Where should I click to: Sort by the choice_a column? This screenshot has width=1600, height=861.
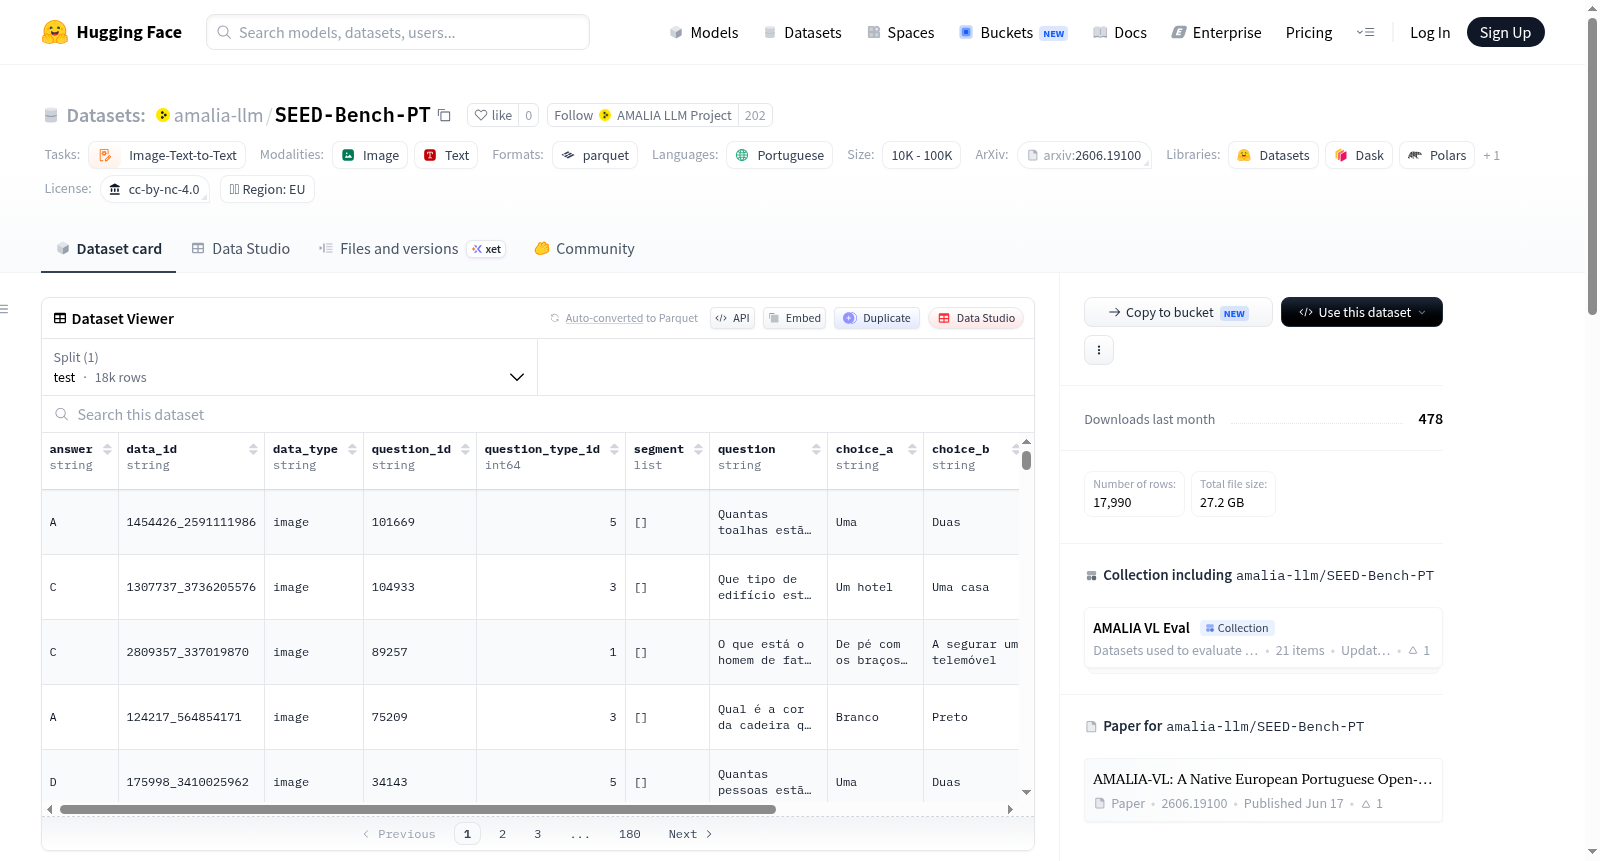(x=912, y=449)
